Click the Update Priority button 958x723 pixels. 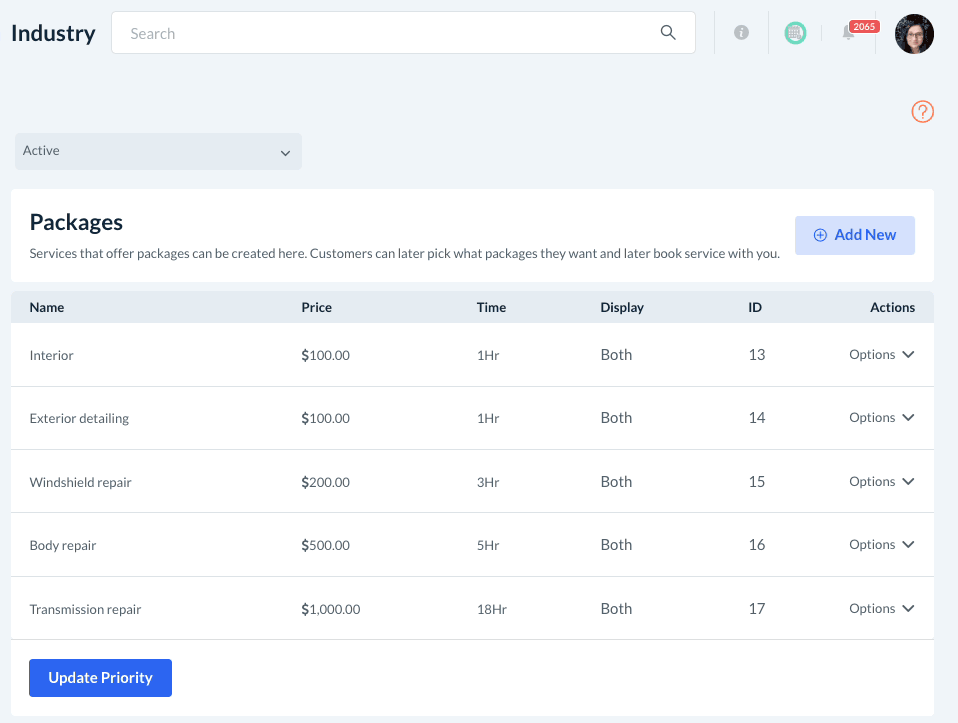100,678
